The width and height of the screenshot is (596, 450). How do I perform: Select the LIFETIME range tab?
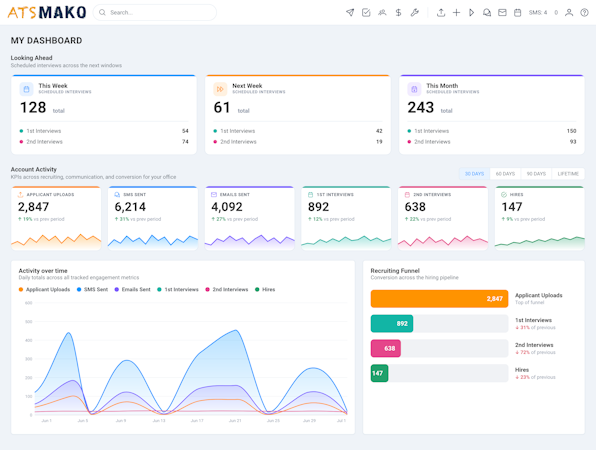point(568,174)
